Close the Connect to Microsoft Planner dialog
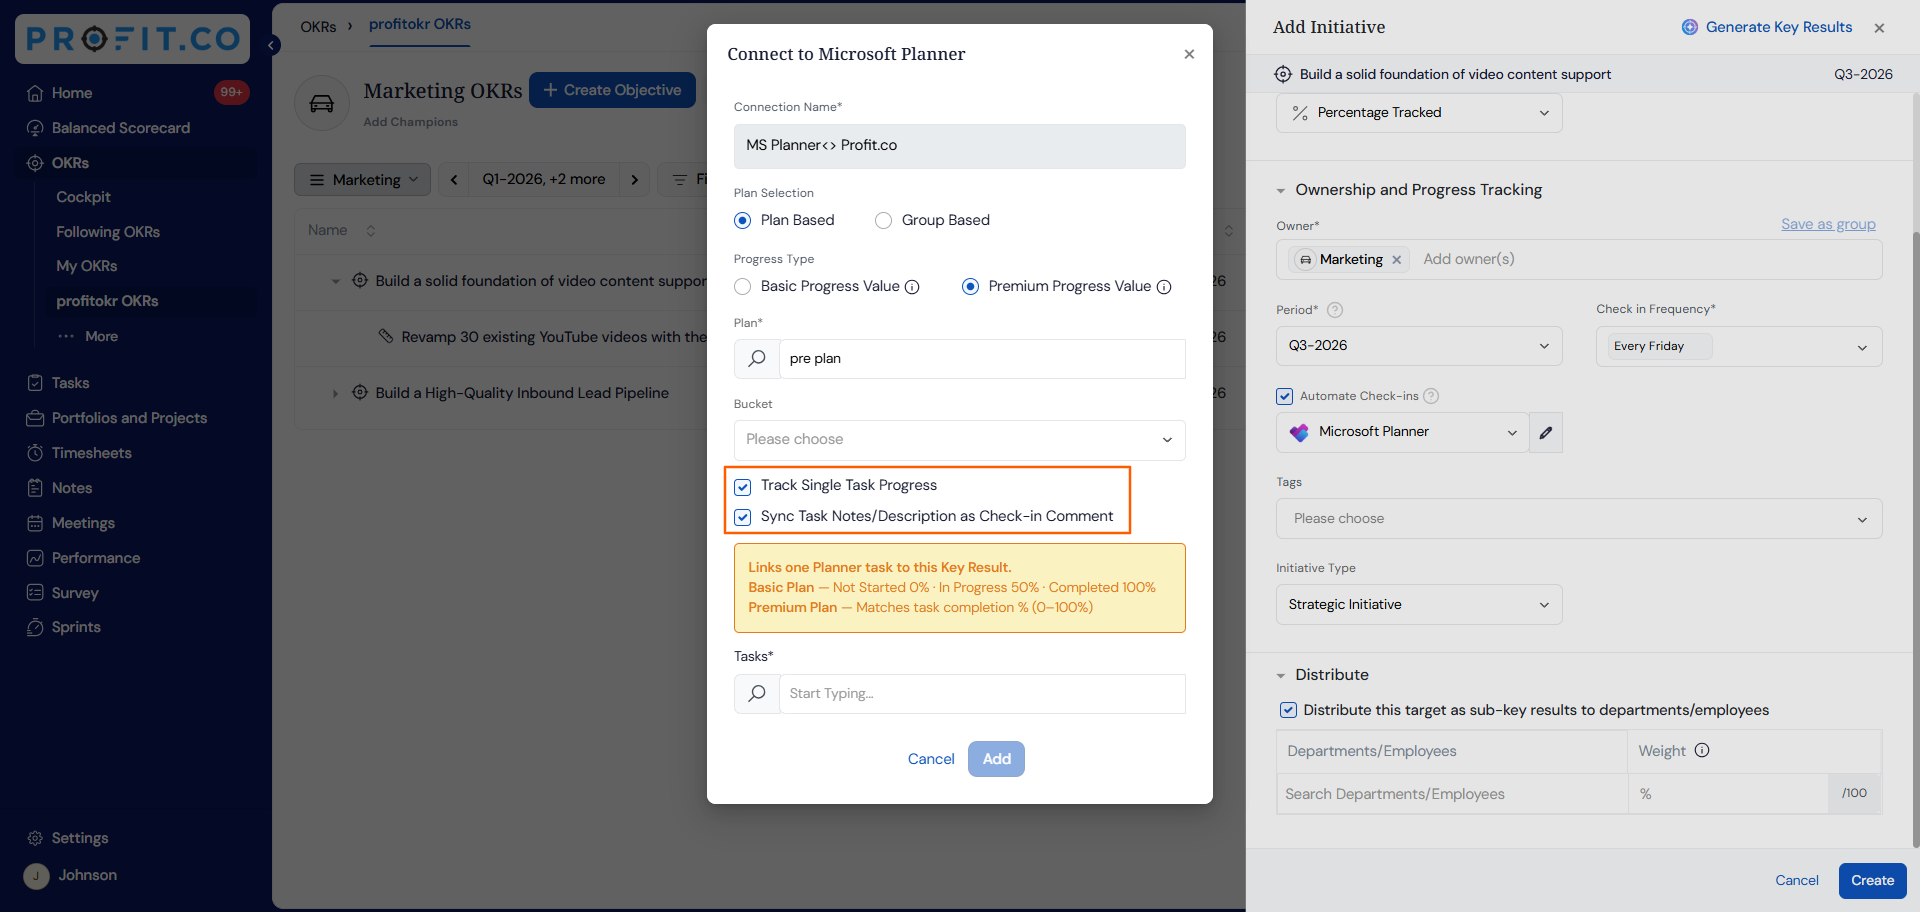The image size is (1920, 912). pos(1189,54)
